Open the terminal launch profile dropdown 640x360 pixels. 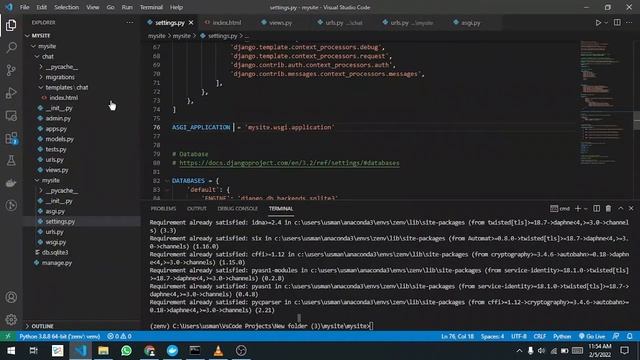[586, 209]
